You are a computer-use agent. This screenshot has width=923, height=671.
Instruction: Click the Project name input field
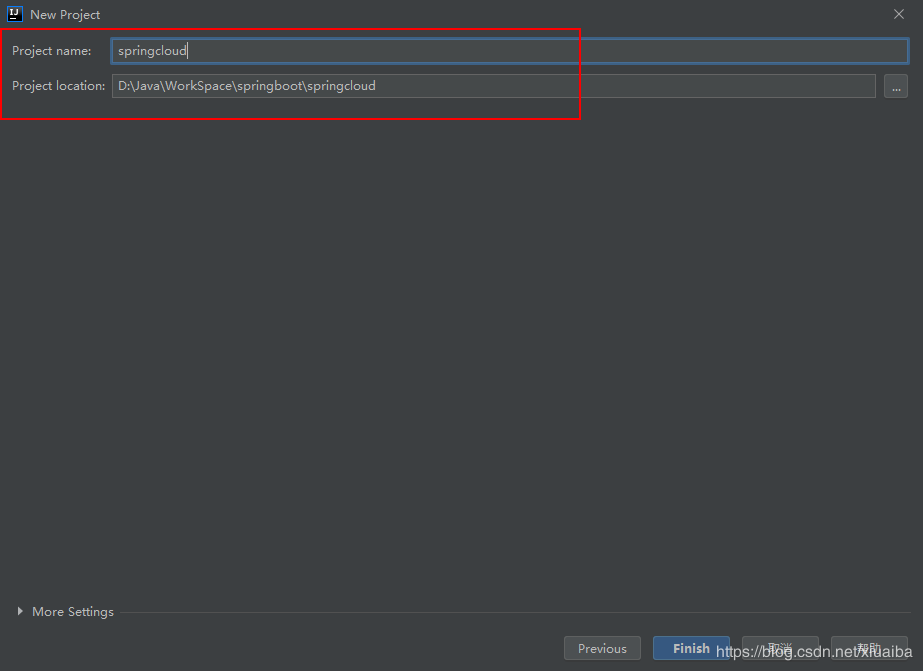point(510,51)
